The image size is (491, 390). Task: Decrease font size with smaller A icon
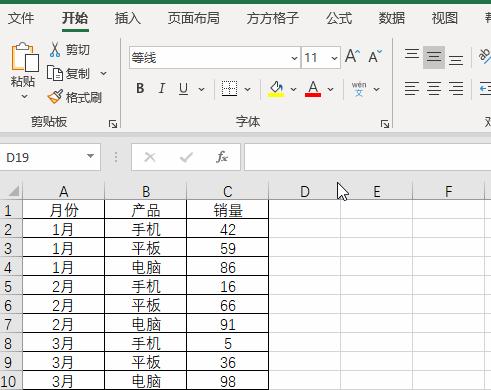pos(375,56)
